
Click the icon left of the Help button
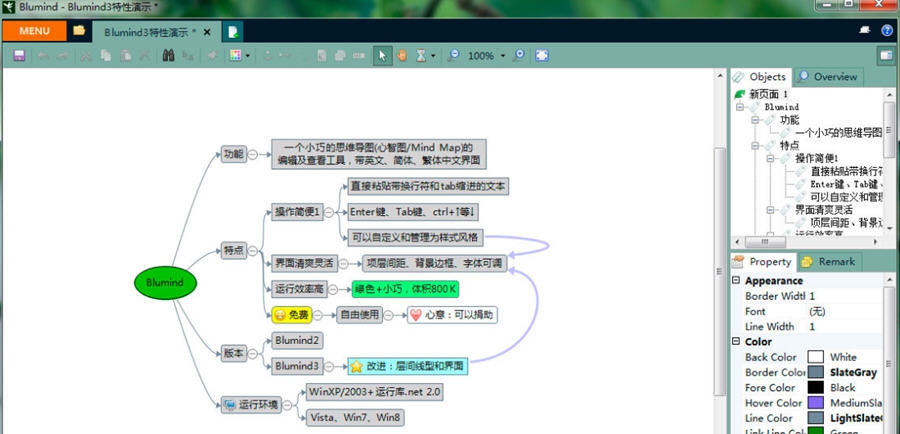click(864, 31)
